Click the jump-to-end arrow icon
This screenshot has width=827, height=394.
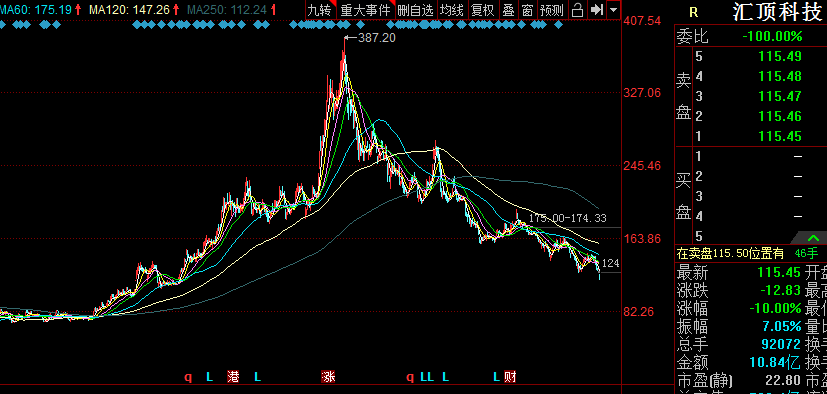(597, 10)
